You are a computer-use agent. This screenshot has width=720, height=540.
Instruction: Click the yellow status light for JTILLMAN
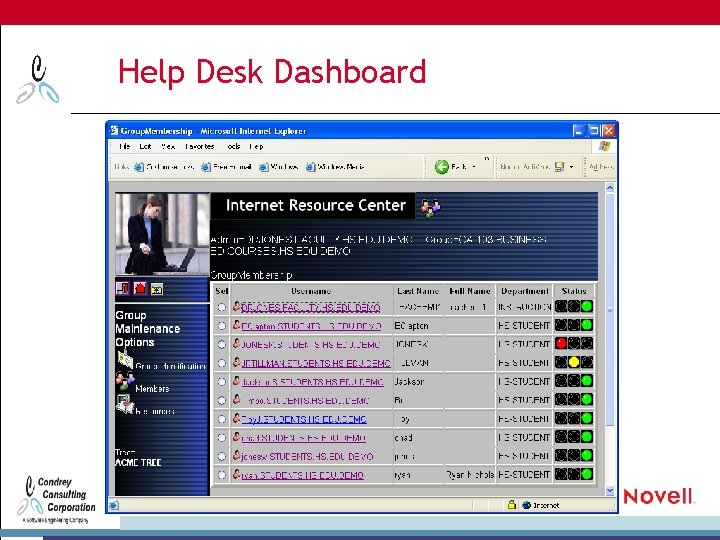tap(574, 362)
